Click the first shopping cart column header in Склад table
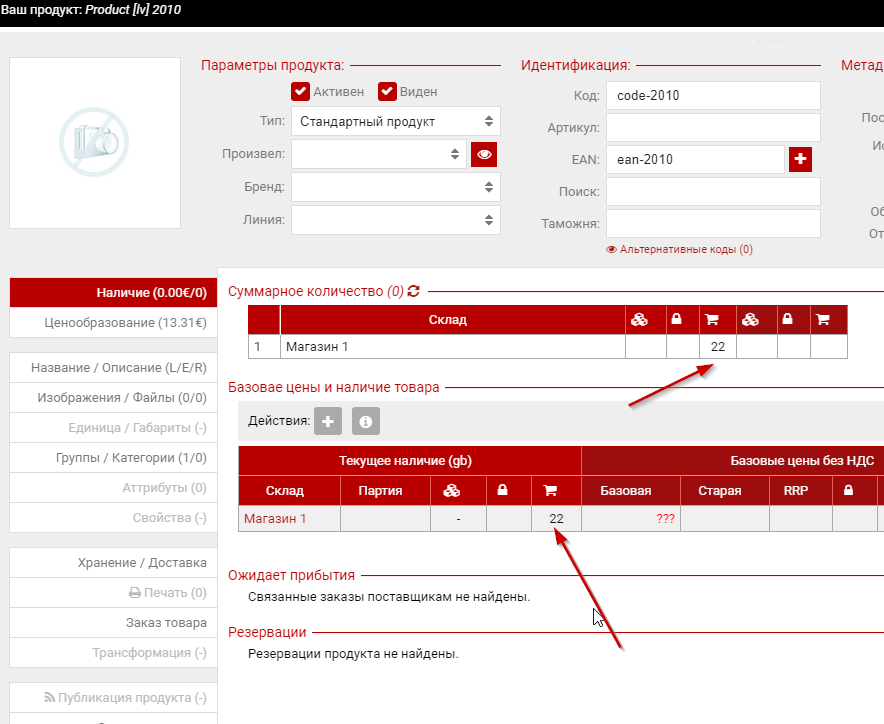The image size is (884, 724). click(x=712, y=320)
